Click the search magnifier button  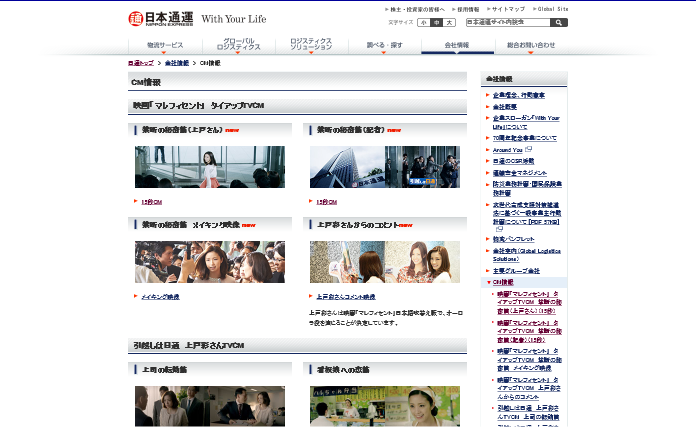559,22
